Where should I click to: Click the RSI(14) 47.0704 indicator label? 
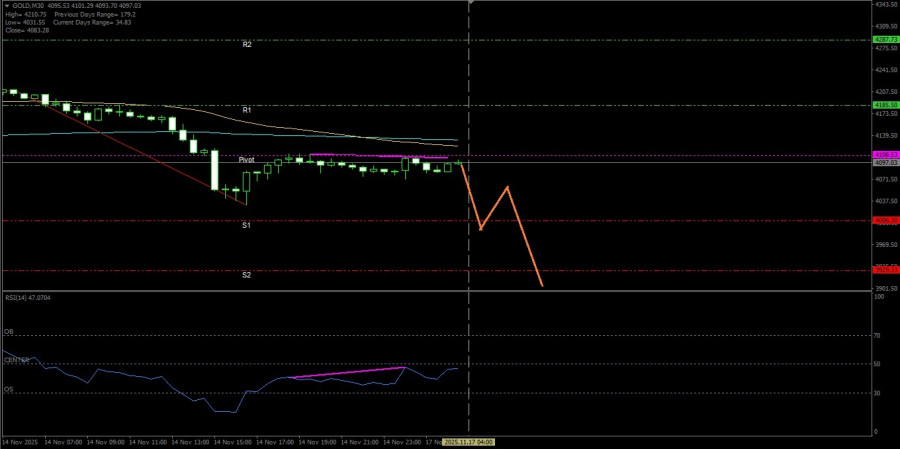coord(26,297)
